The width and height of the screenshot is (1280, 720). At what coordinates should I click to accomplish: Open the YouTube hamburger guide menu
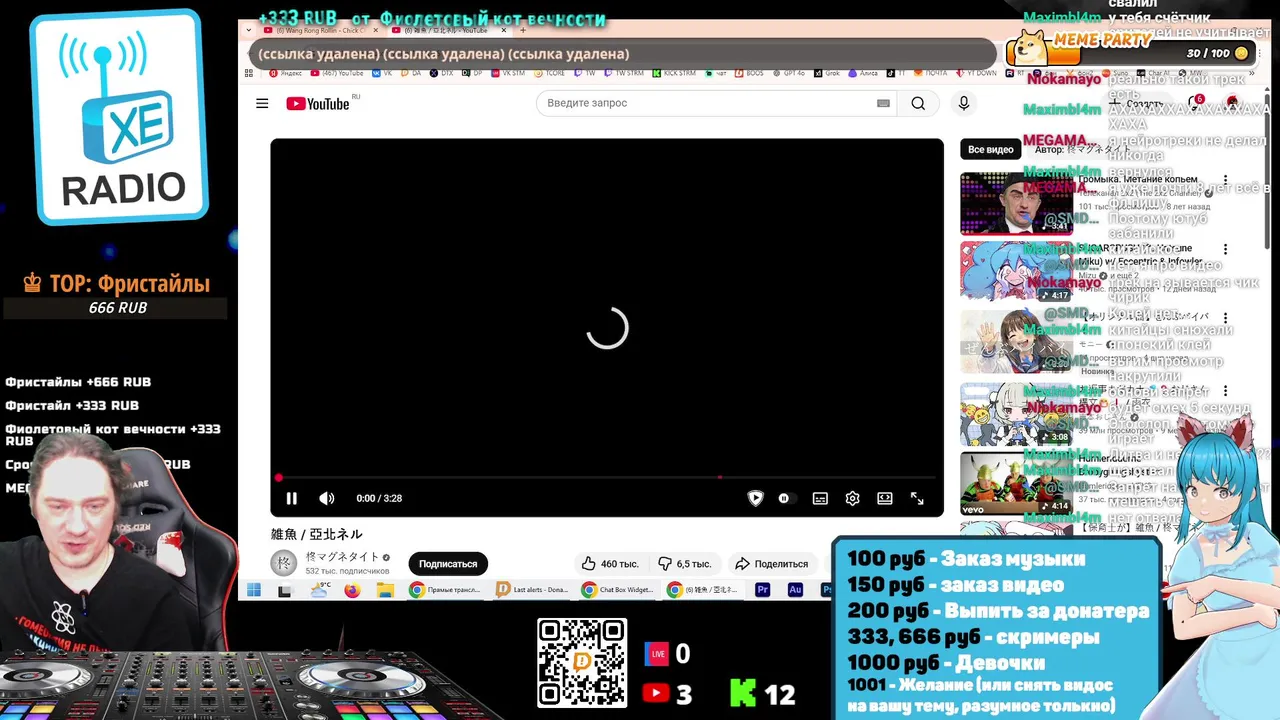[x=262, y=103]
